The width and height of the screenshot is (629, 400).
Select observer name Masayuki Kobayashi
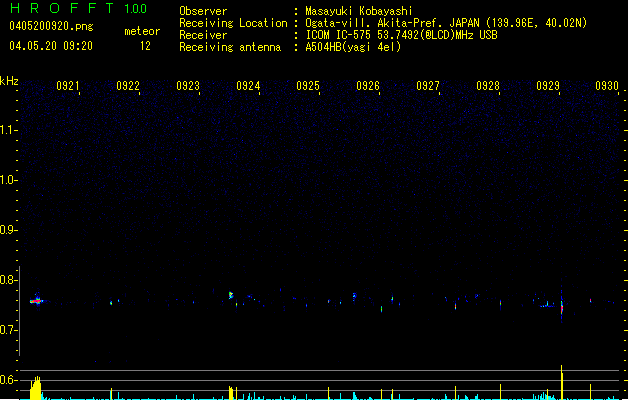coord(359,11)
